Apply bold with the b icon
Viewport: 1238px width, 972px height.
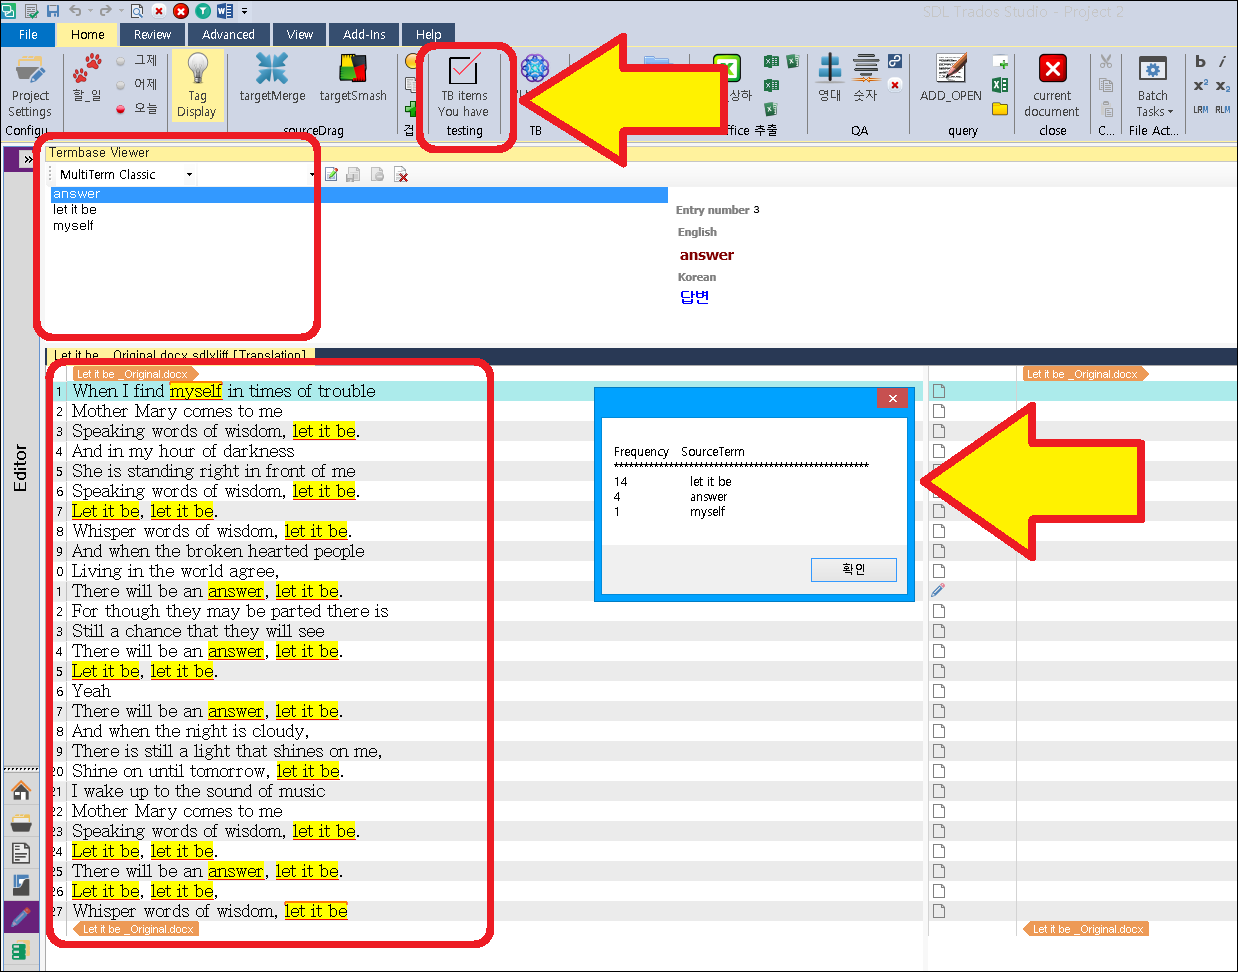pos(1201,62)
